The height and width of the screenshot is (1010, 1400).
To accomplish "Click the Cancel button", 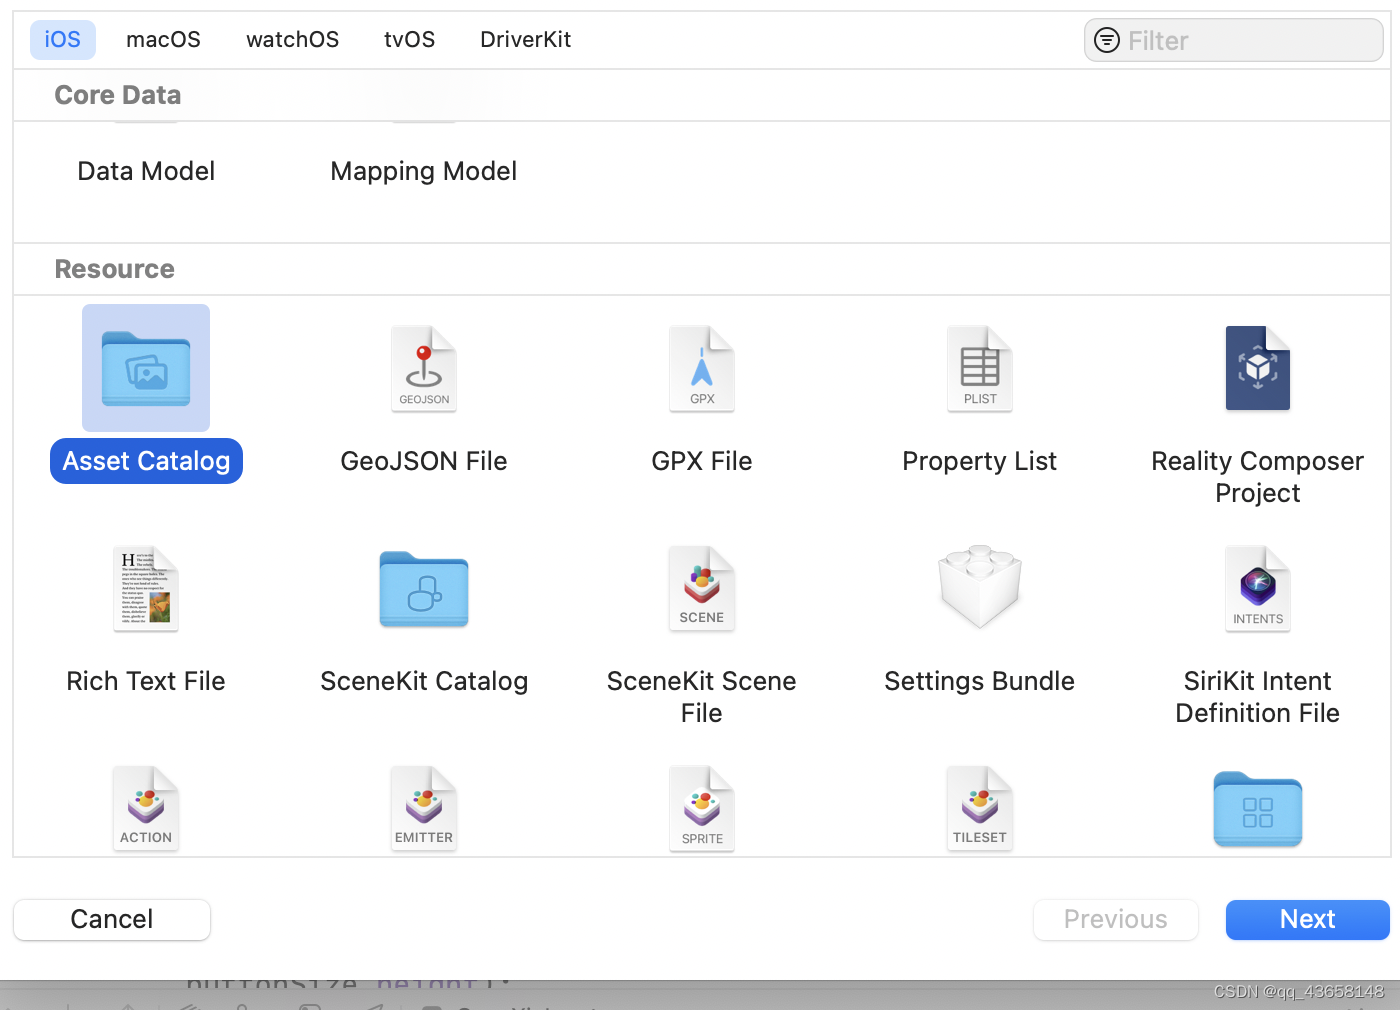I will point(112,920).
